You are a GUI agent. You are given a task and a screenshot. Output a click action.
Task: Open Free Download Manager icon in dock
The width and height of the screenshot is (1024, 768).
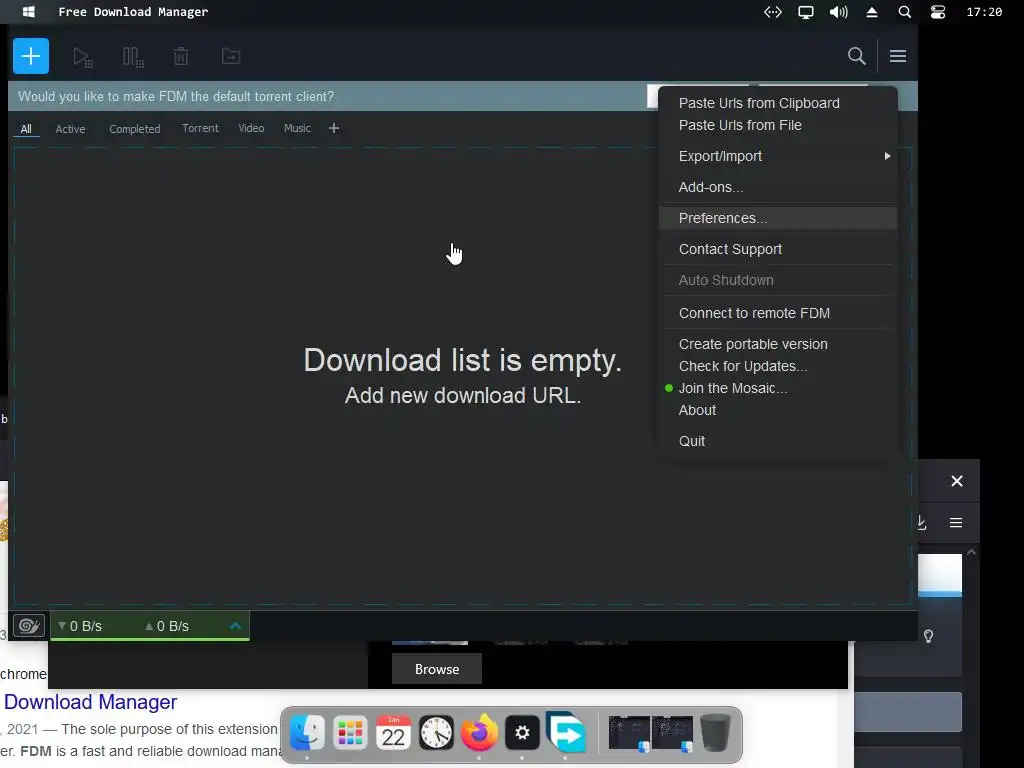(566, 732)
